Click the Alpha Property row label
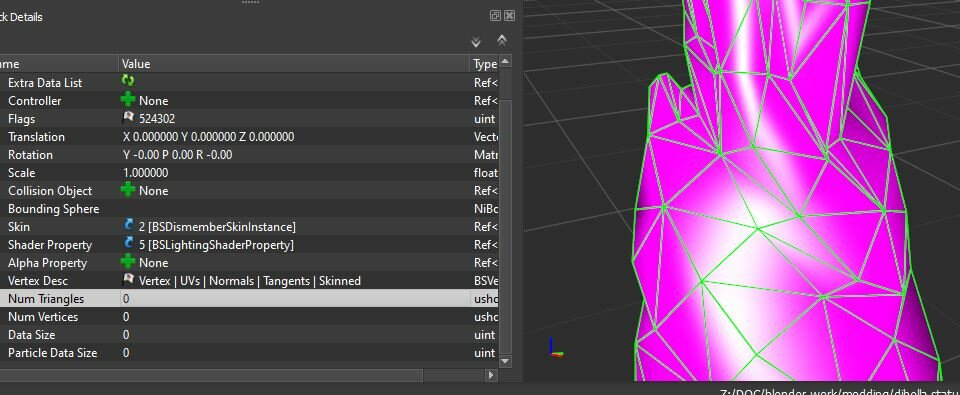960x395 pixels. coord(45,262)
